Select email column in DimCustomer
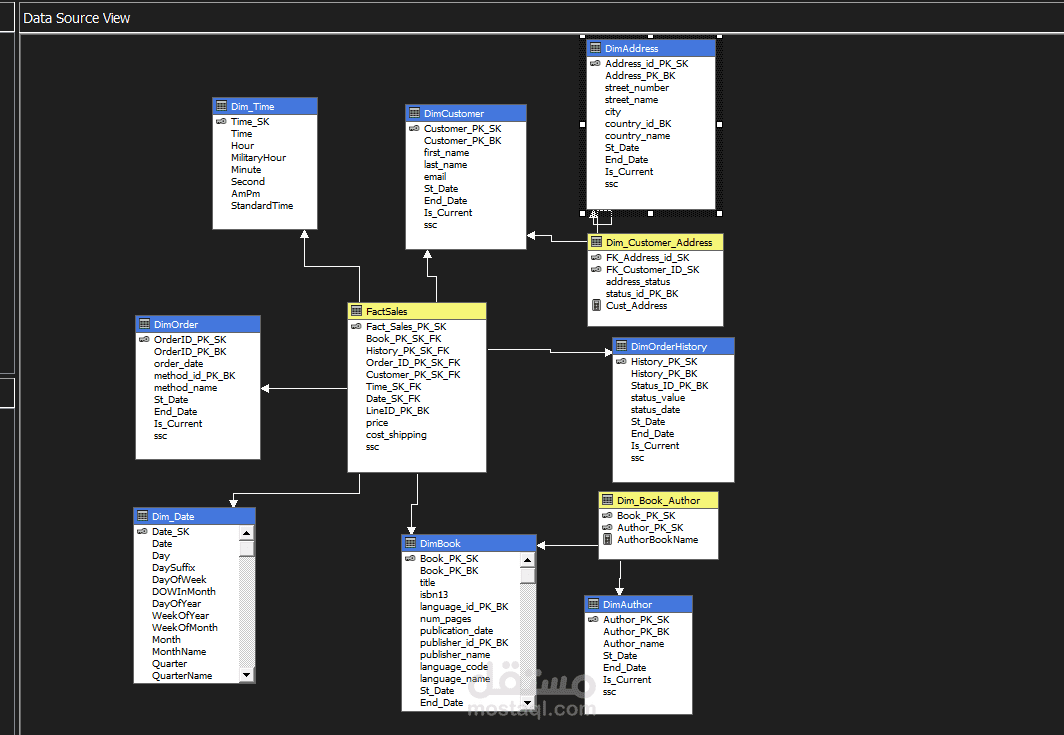 click(435, 176)
